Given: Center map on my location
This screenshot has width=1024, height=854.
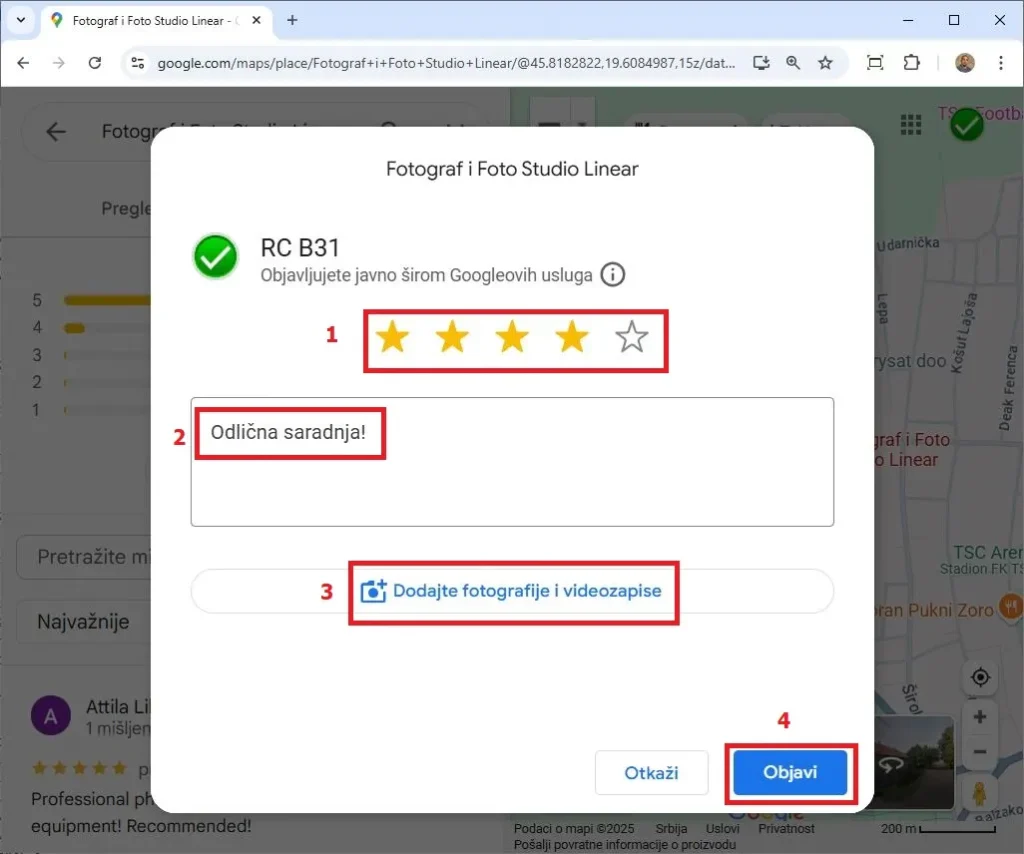Looking at the screenshot, I should coord(980,677).
